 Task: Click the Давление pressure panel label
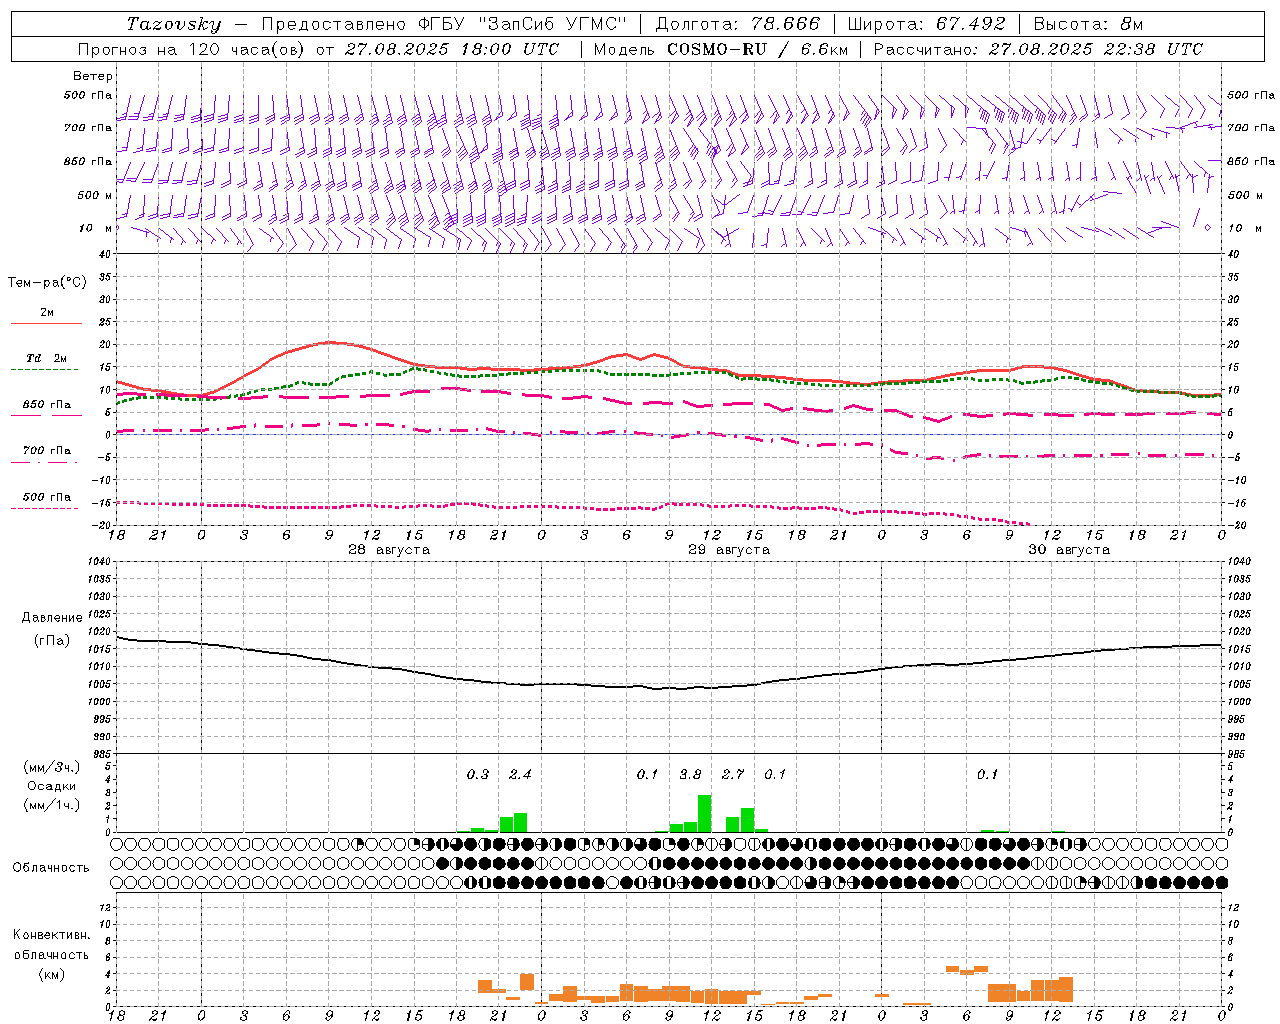pyautogui.click(x=52, y=618)
